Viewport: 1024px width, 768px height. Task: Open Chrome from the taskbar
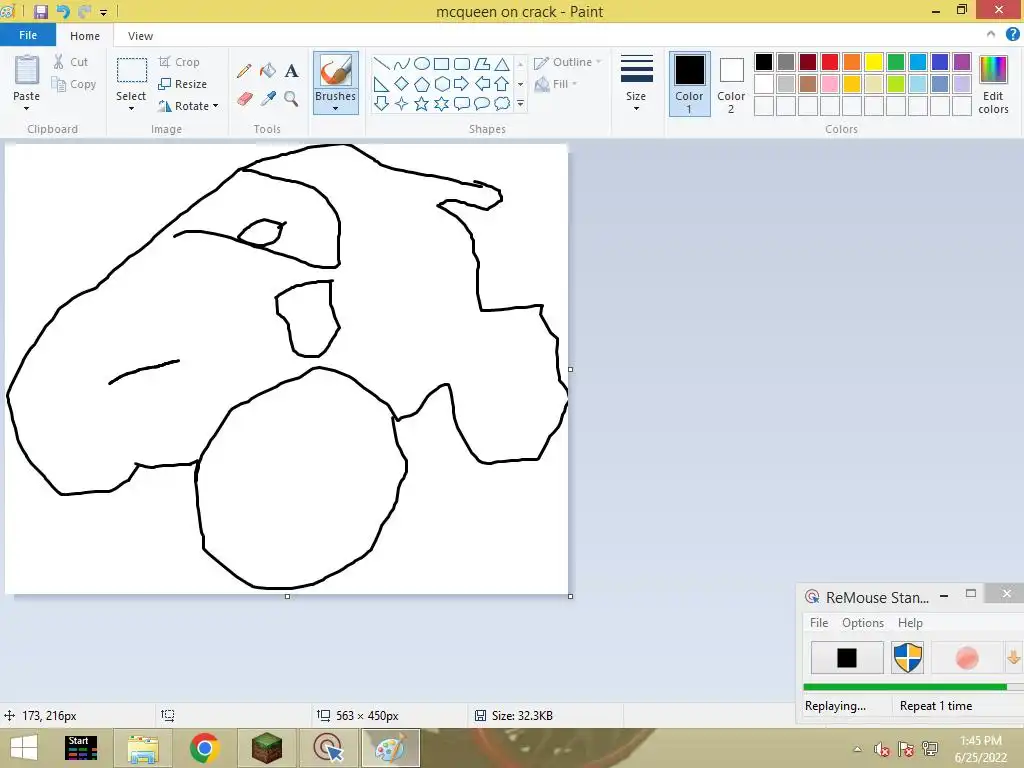204,748
